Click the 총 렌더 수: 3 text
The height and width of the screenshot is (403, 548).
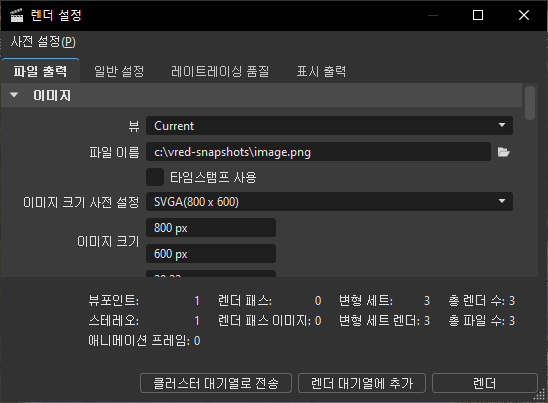click(482, 301)
